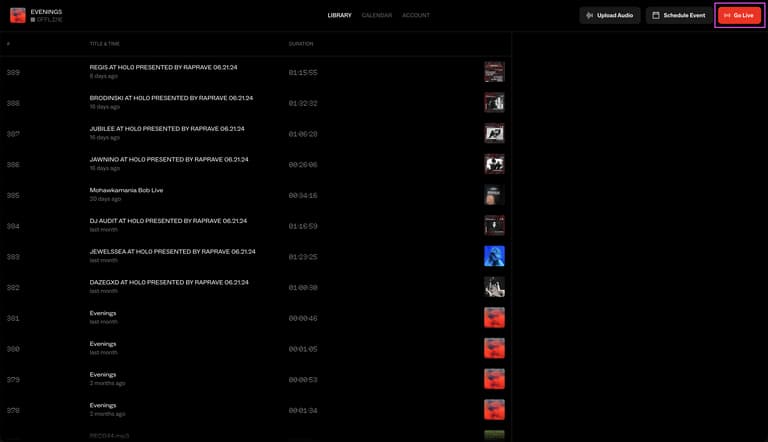
Task: Switch to the Calendar tab
Action: coord(377,15)
